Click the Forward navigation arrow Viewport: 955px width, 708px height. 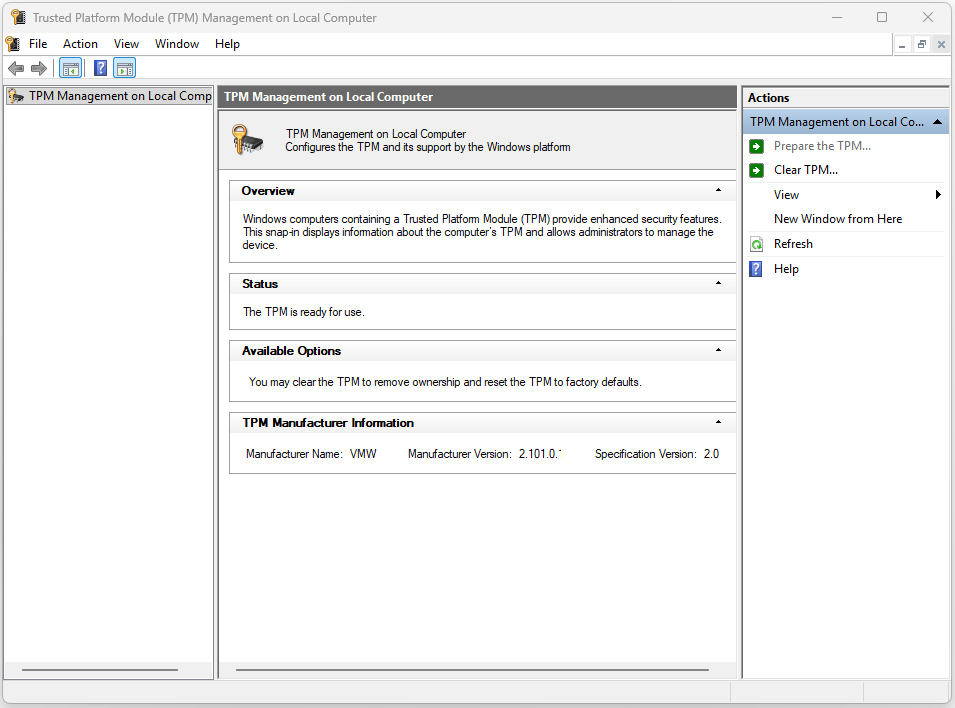(38, 68)
